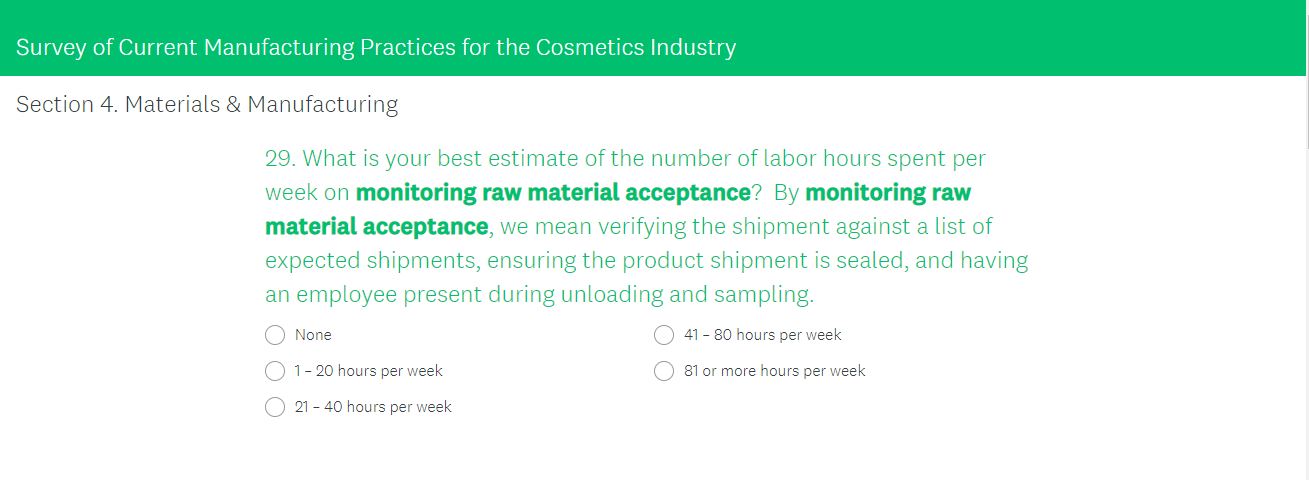Click the survey title in the green header

[376, 47]
